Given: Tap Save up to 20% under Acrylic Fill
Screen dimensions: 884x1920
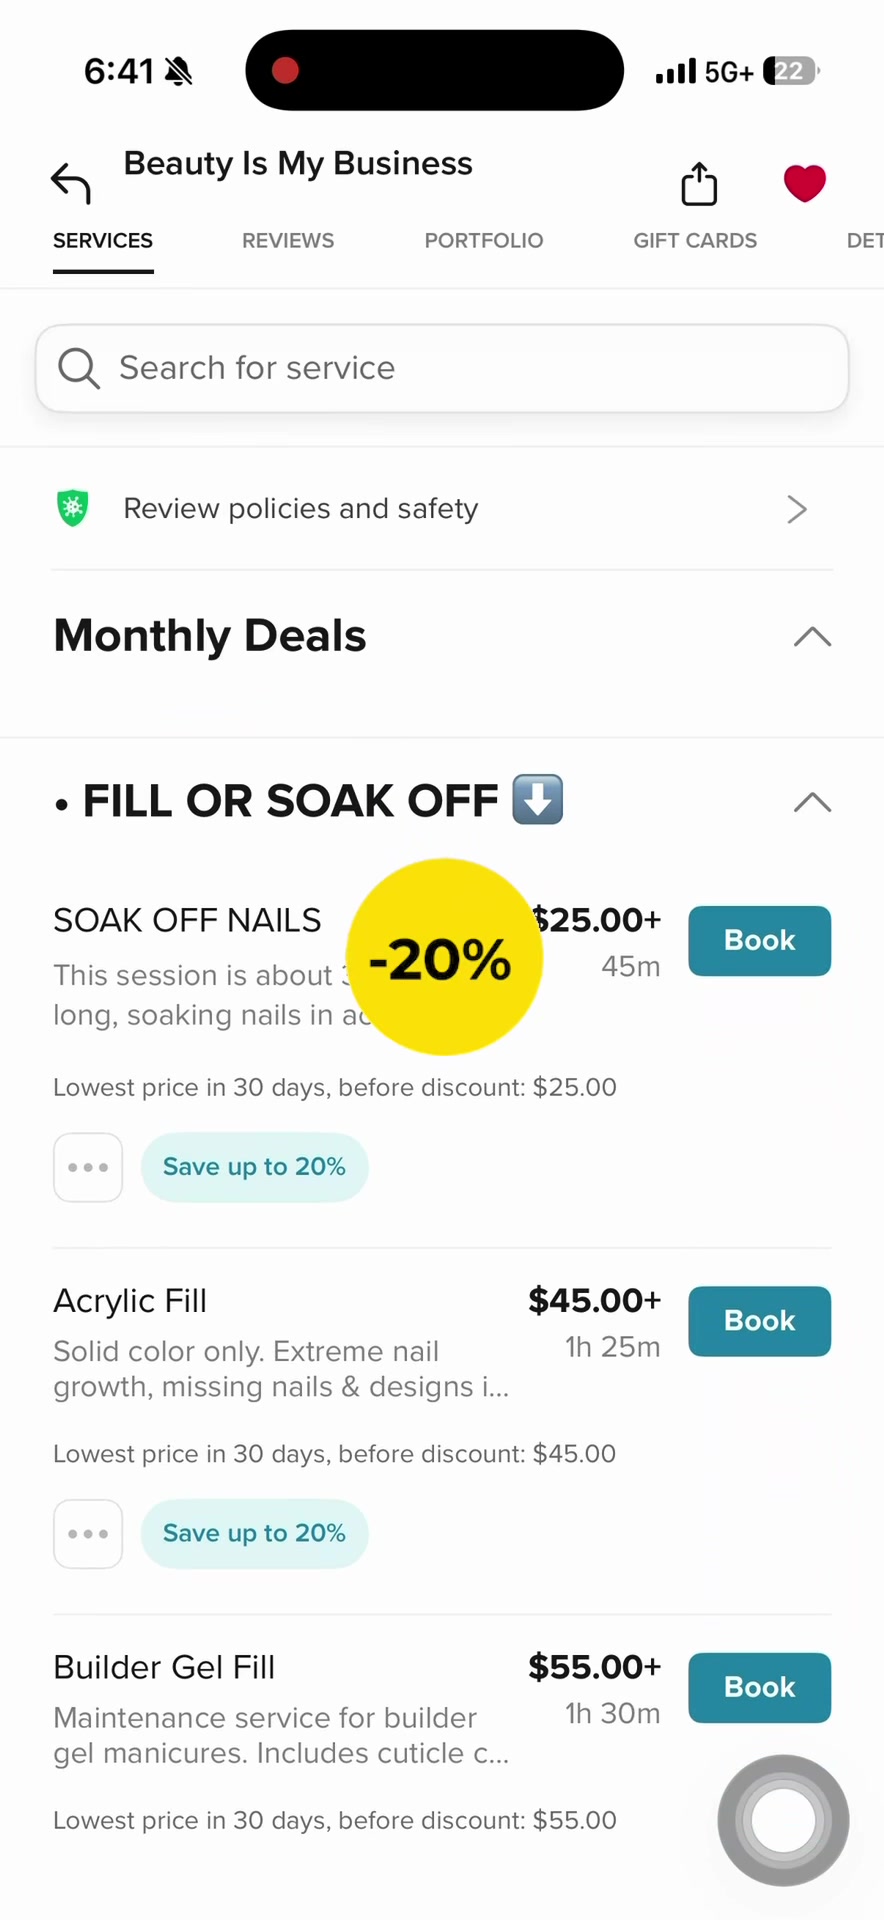Looking at the screenshot, I should pos(254,1533).
